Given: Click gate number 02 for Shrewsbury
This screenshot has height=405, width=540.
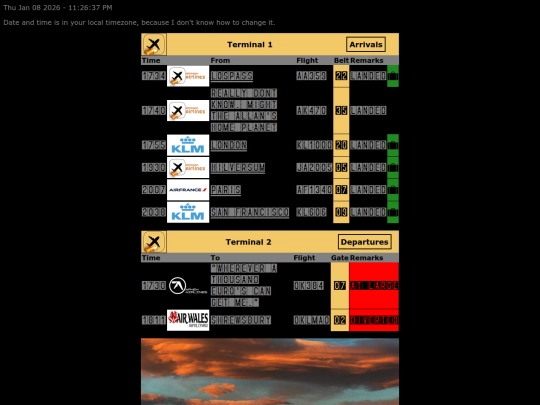Looking at the screenshot, I should 340,320.
